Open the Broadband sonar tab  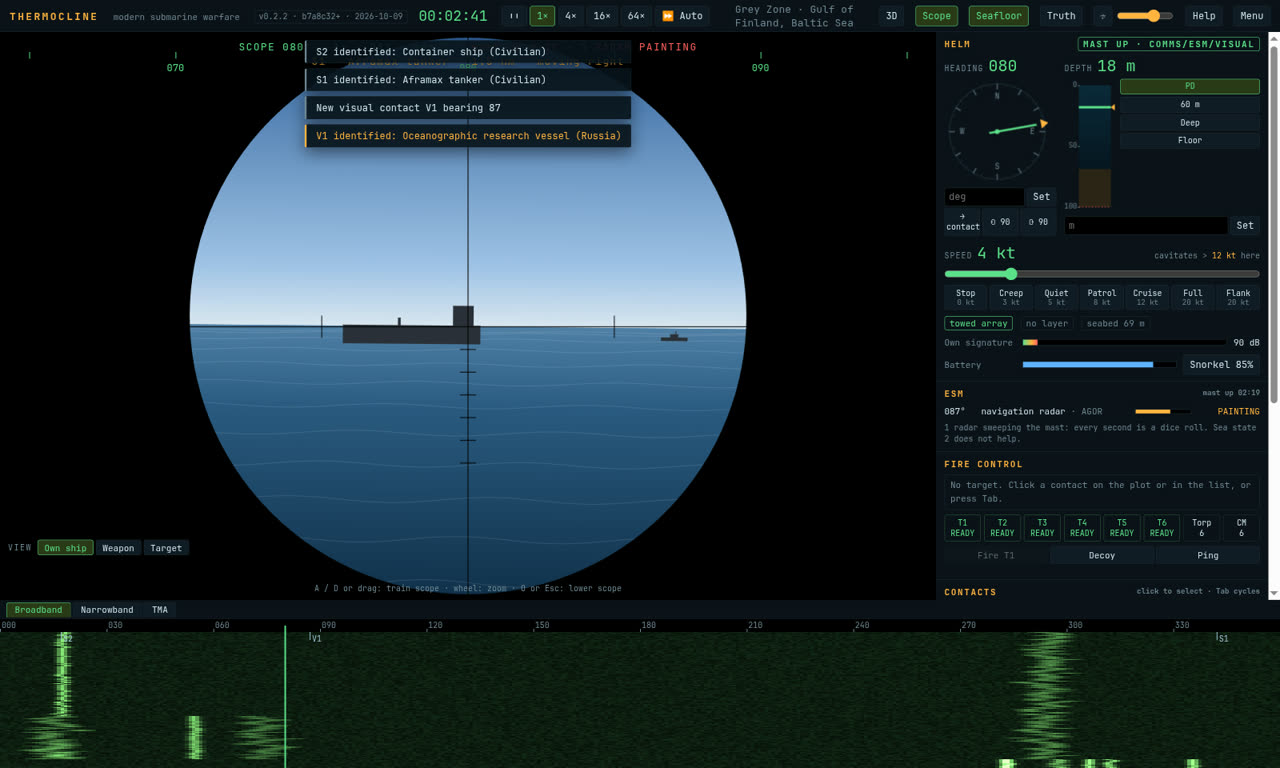pos(38,610)
